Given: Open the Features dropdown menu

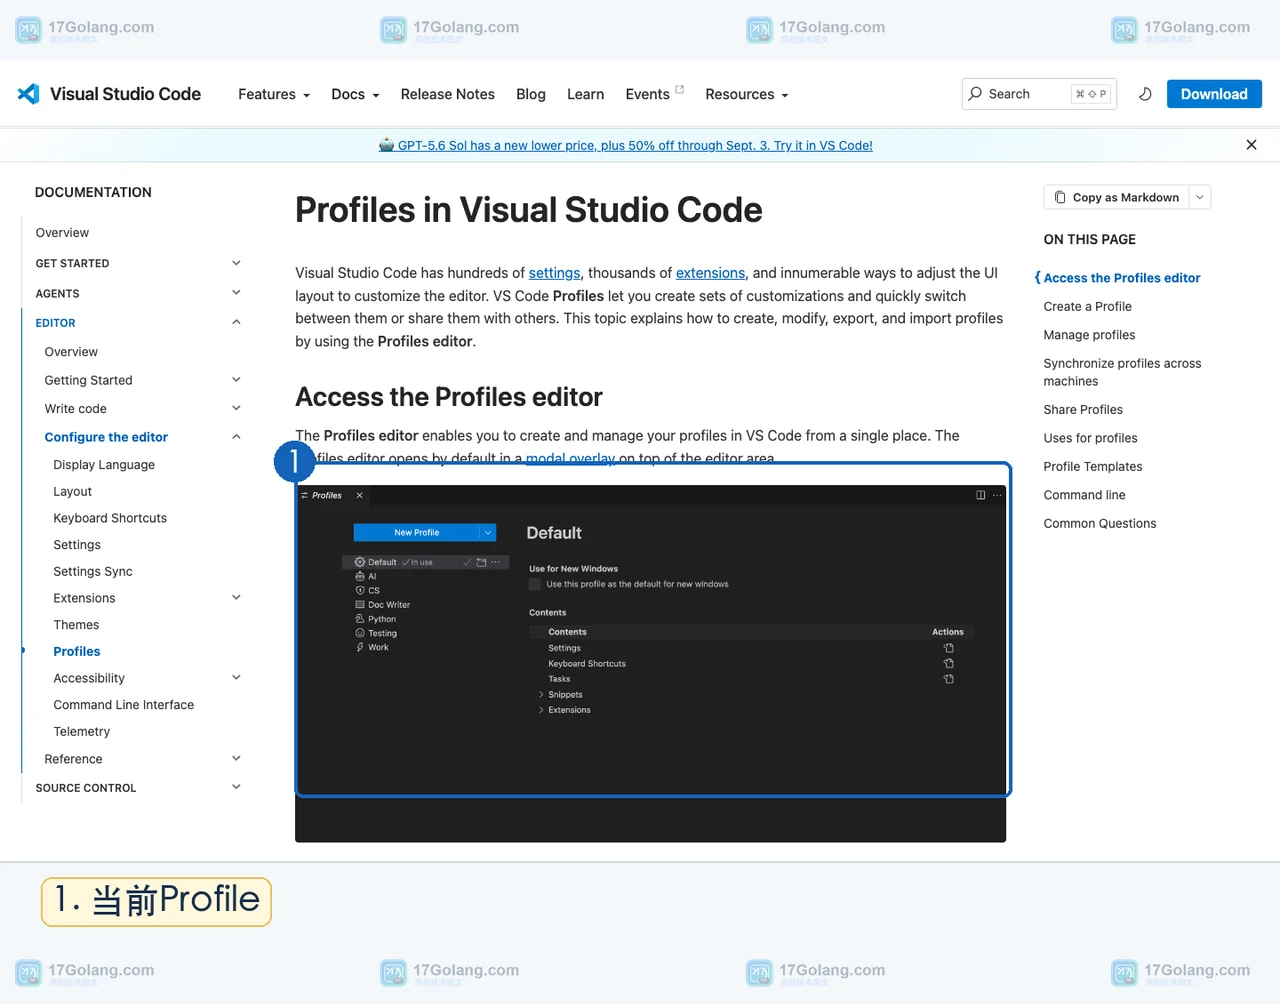Looking at the screenshot, I should pos(274,94).
